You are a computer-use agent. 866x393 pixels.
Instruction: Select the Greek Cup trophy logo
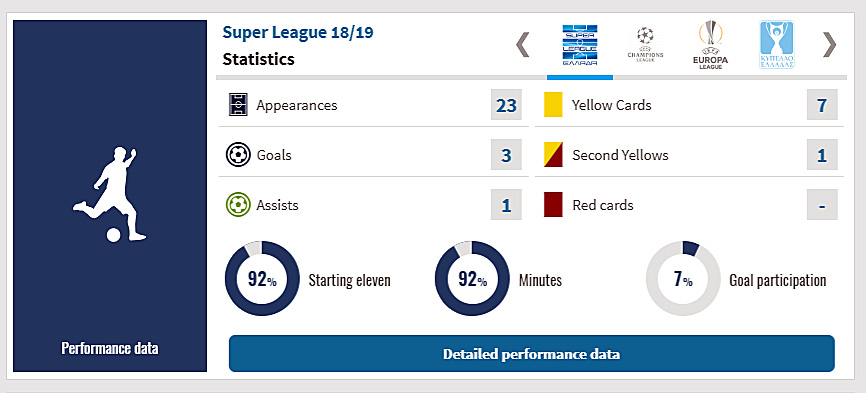click(x=777, y=44)
